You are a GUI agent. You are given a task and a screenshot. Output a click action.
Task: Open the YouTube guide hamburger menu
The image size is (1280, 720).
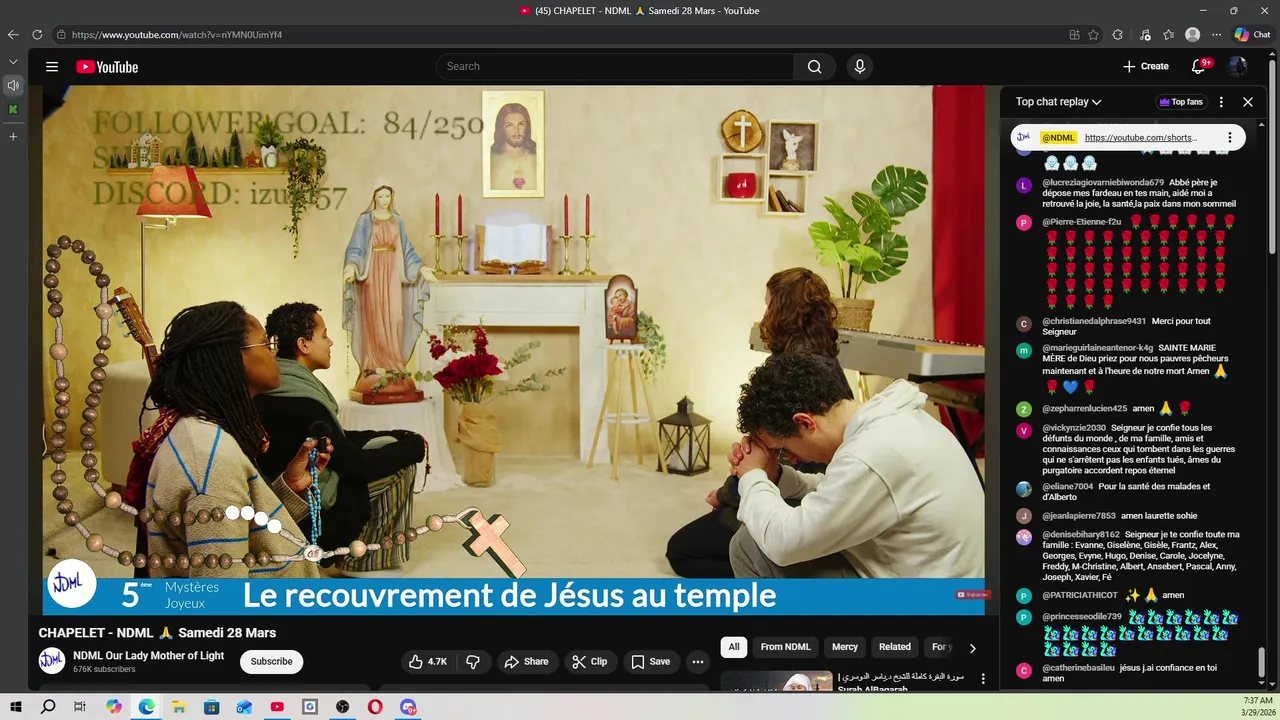(x=51, y=67)
